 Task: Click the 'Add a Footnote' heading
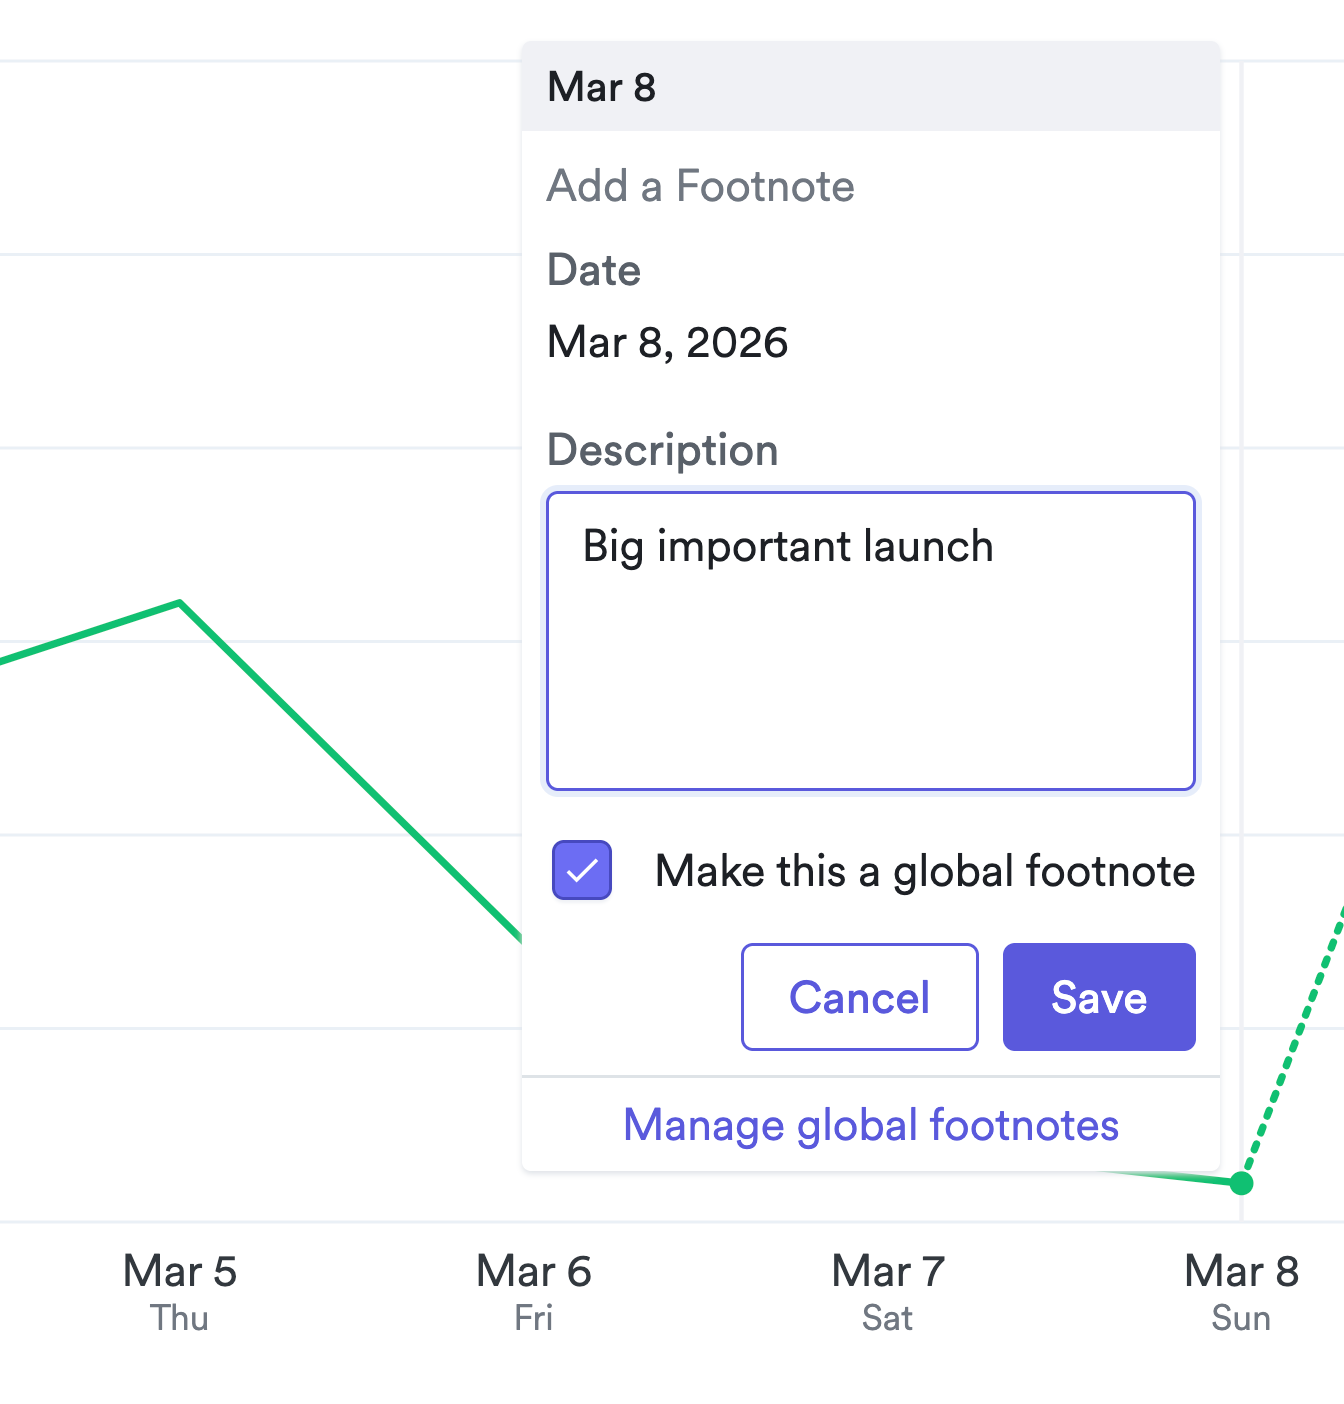click(x=700, y=187)
